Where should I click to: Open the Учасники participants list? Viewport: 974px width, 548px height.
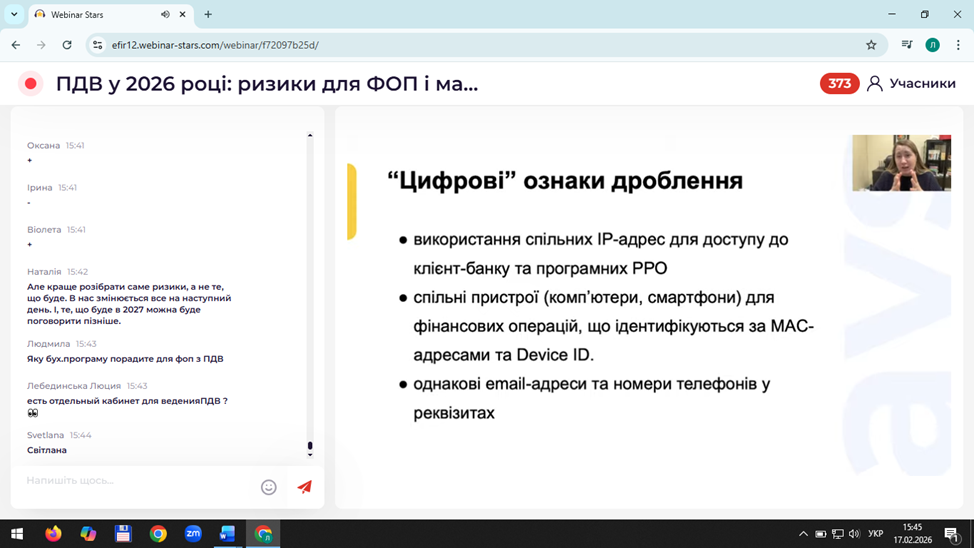[x=911, y=84]
